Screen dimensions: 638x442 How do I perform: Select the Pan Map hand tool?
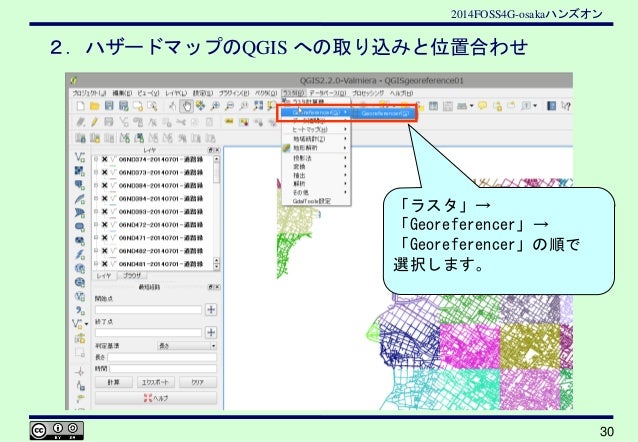tap(186, 106)
